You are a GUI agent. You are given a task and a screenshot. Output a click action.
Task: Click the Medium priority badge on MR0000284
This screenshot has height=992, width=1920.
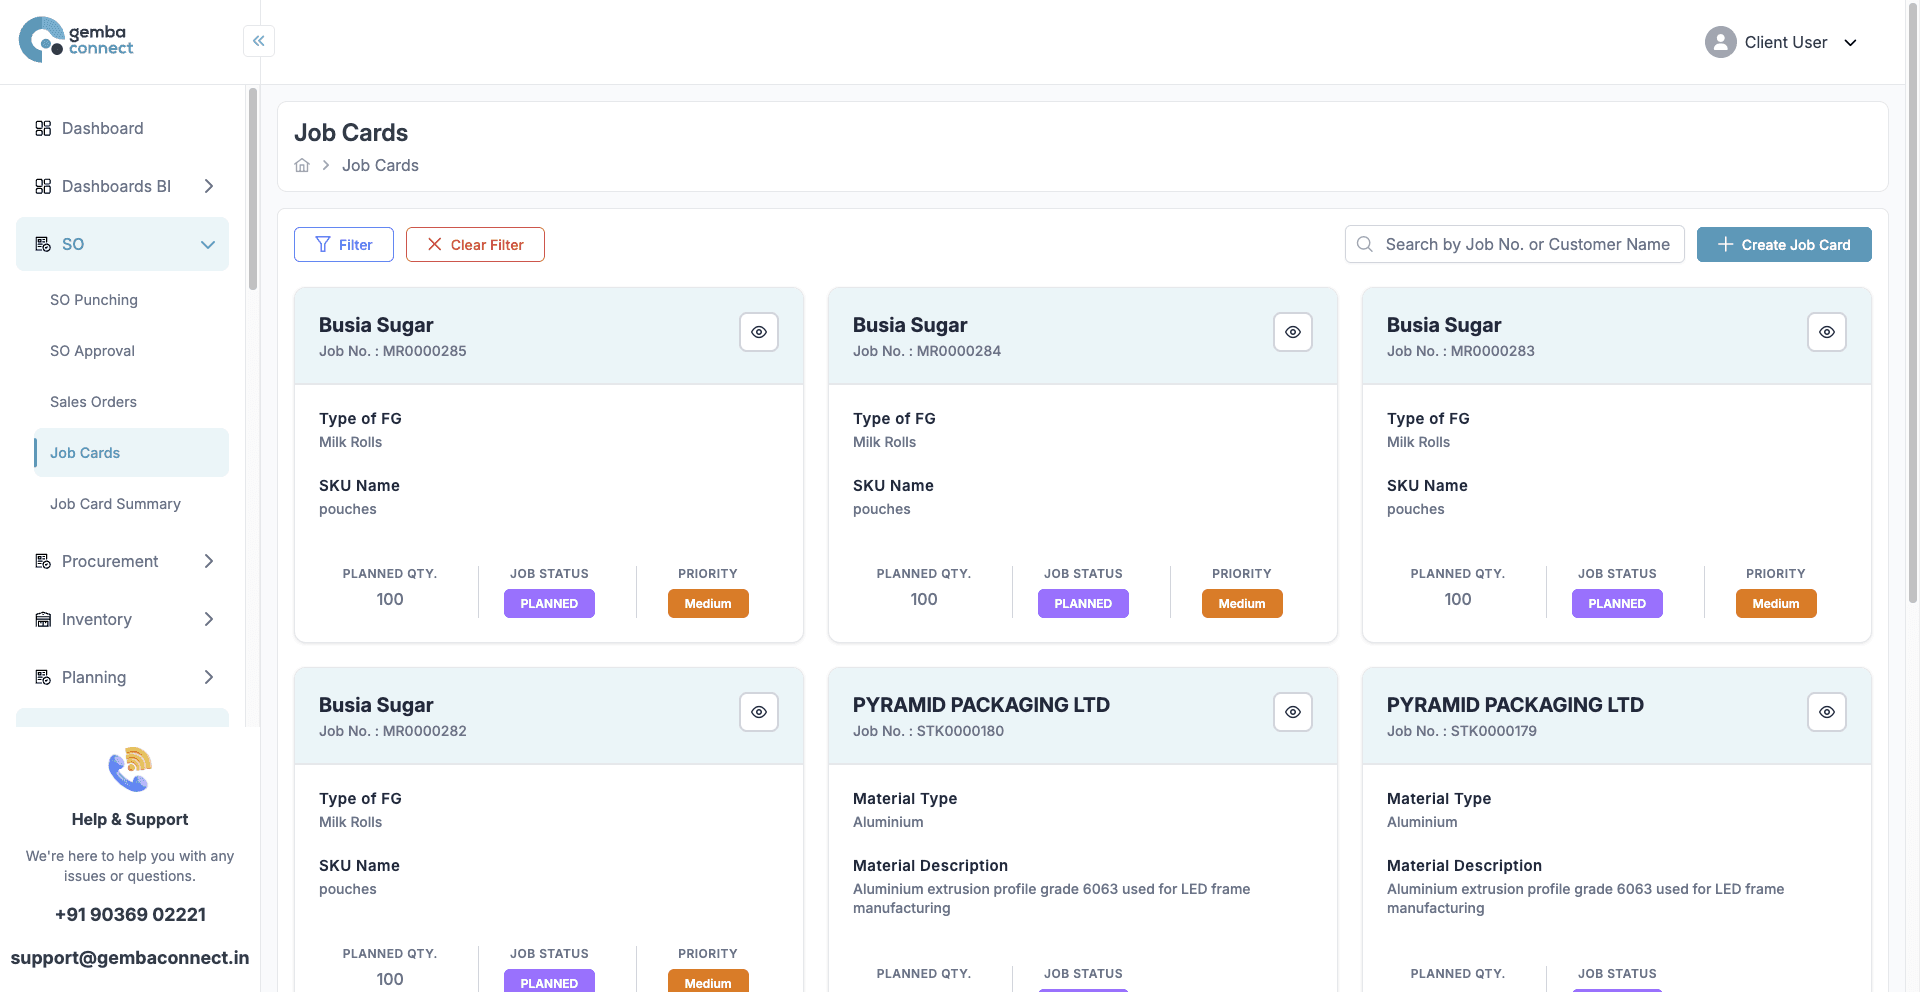click(x=1242, y=604)
